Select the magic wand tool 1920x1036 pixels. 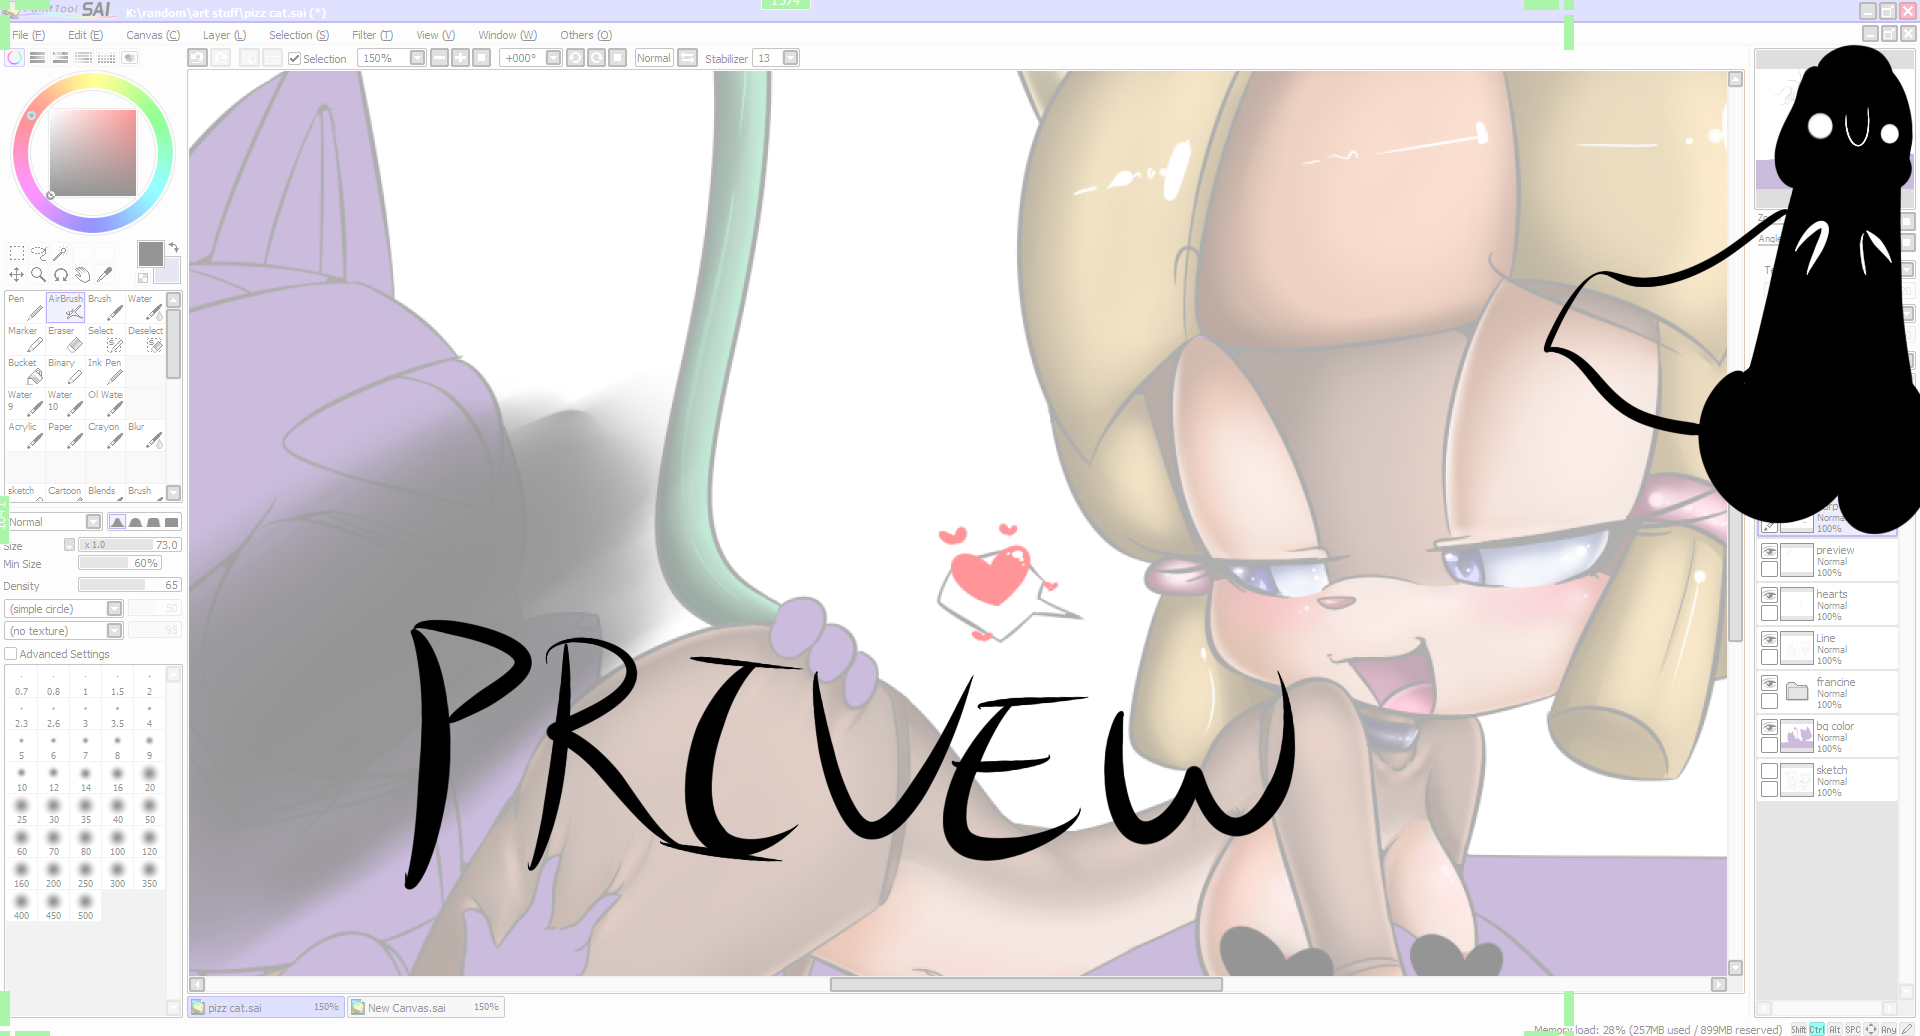click(60, 253)
